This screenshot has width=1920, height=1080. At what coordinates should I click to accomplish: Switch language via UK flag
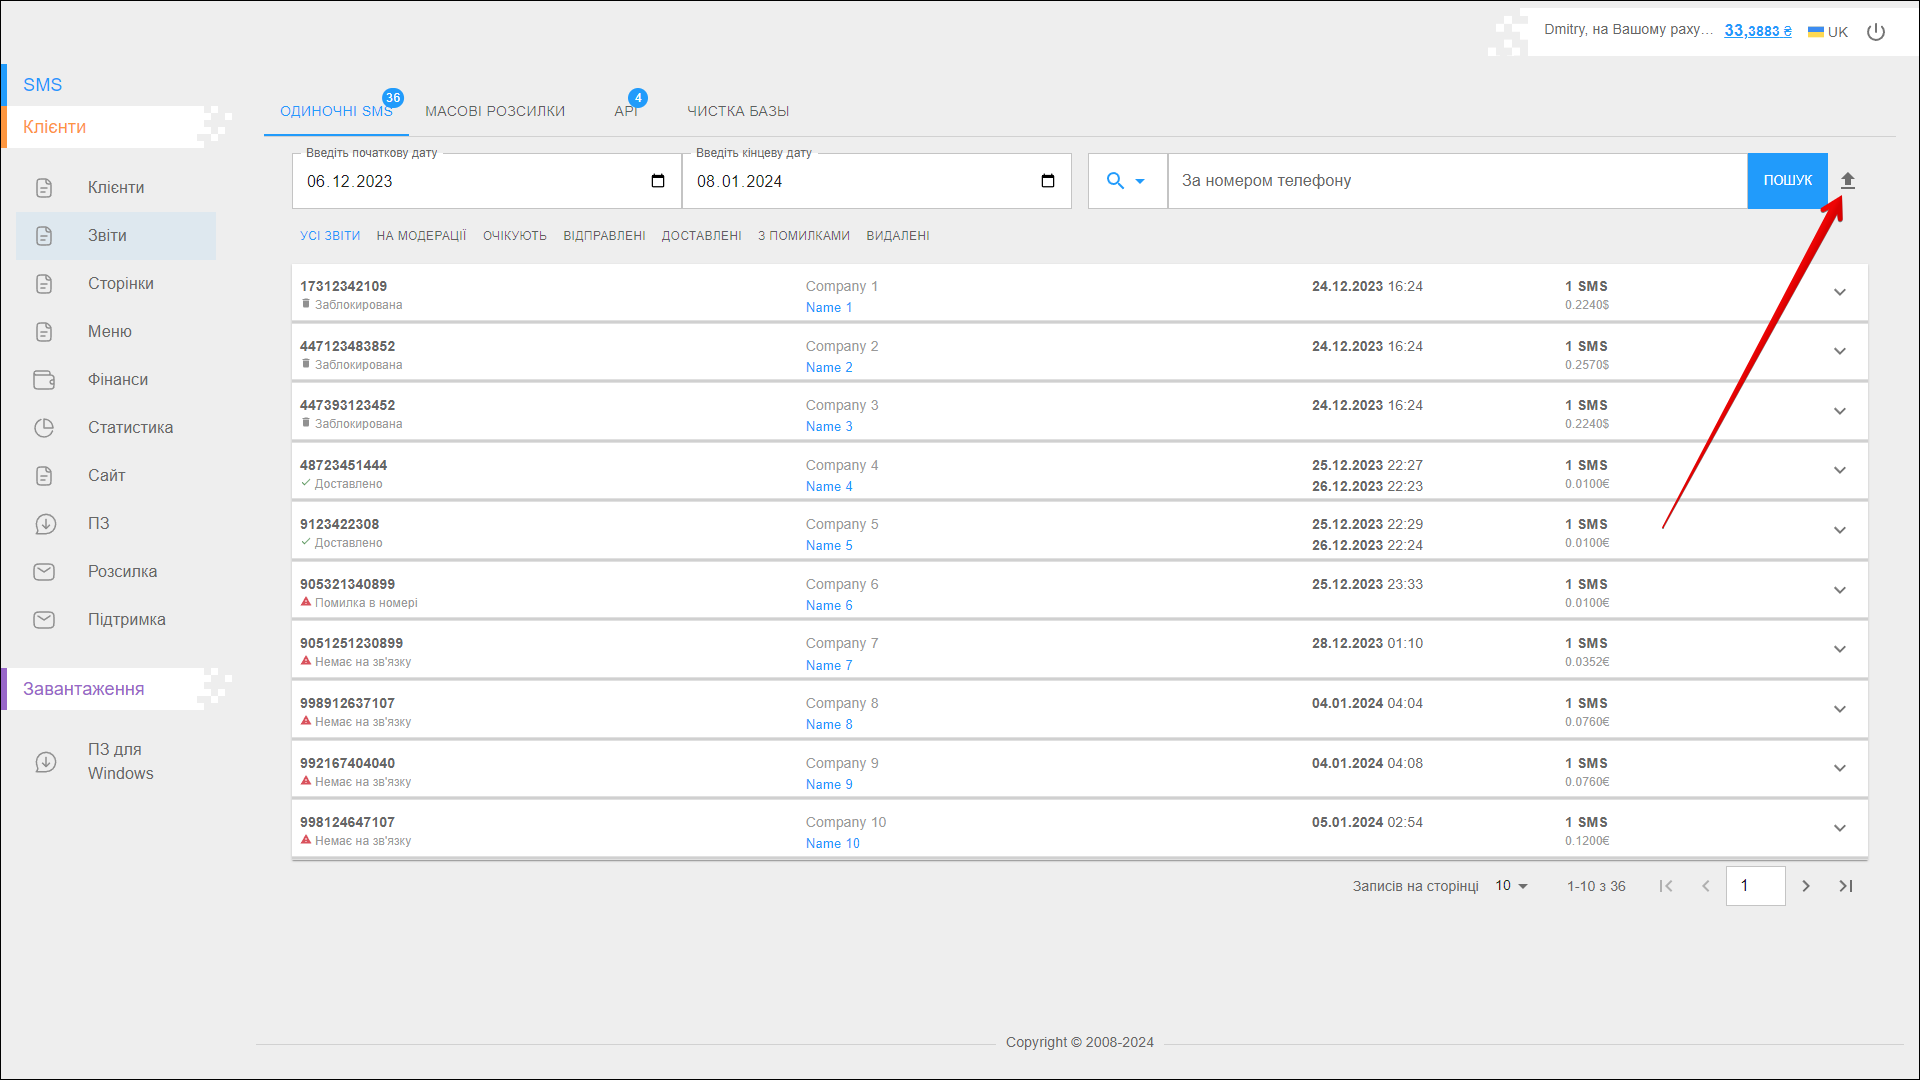pyautogui.click(x=1828, y=32)
